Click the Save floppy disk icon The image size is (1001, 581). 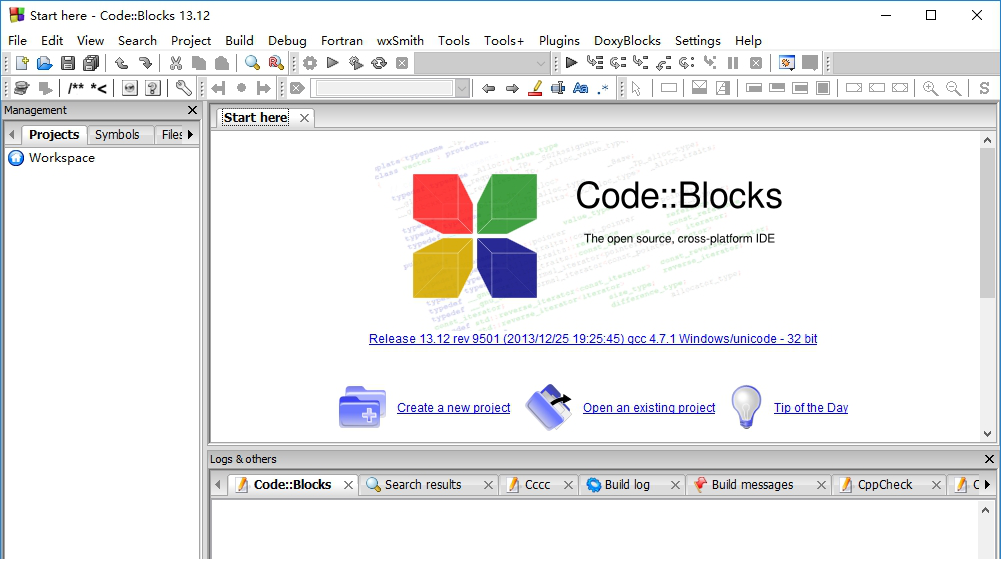pos(68,63)
